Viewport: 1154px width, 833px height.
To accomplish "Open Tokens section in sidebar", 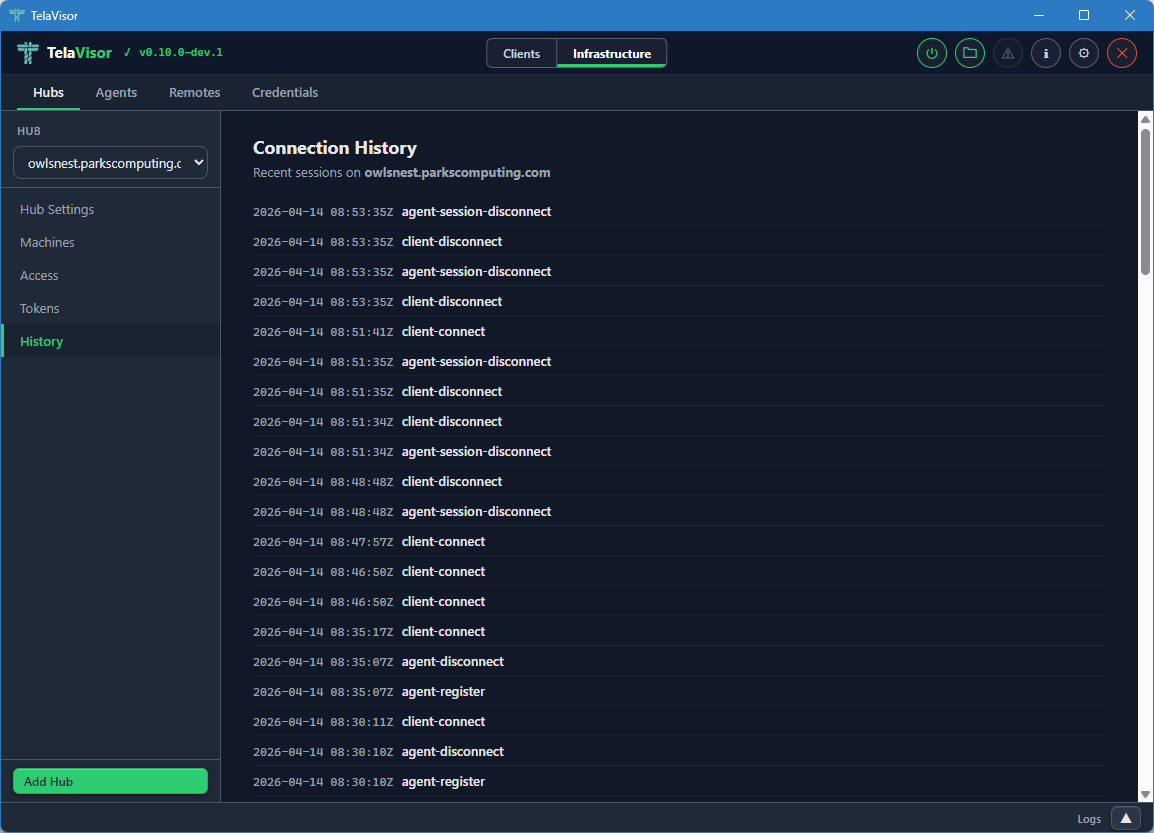I will 40,309.
